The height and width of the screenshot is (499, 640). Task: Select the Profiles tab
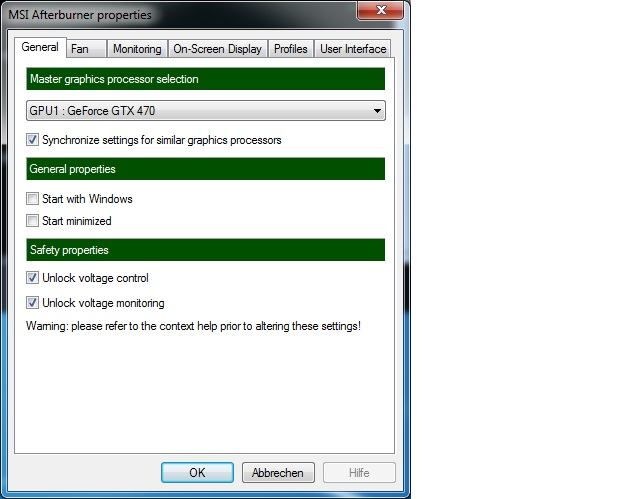(x=291, y=49)
